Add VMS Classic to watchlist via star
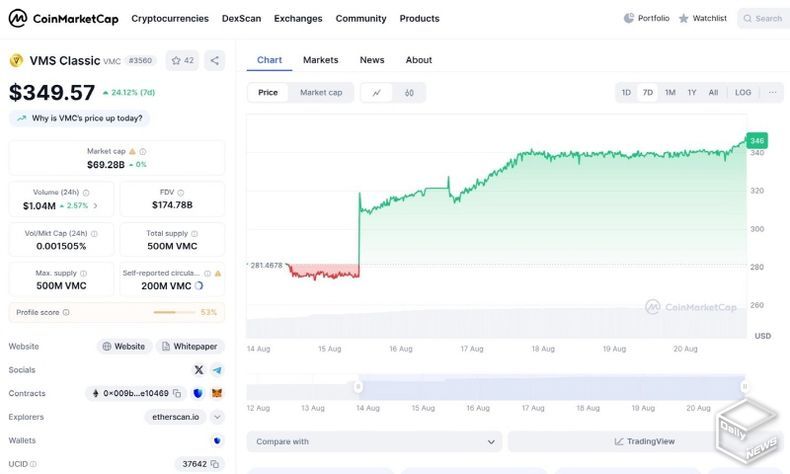790x474 pixels. (182, 60)
